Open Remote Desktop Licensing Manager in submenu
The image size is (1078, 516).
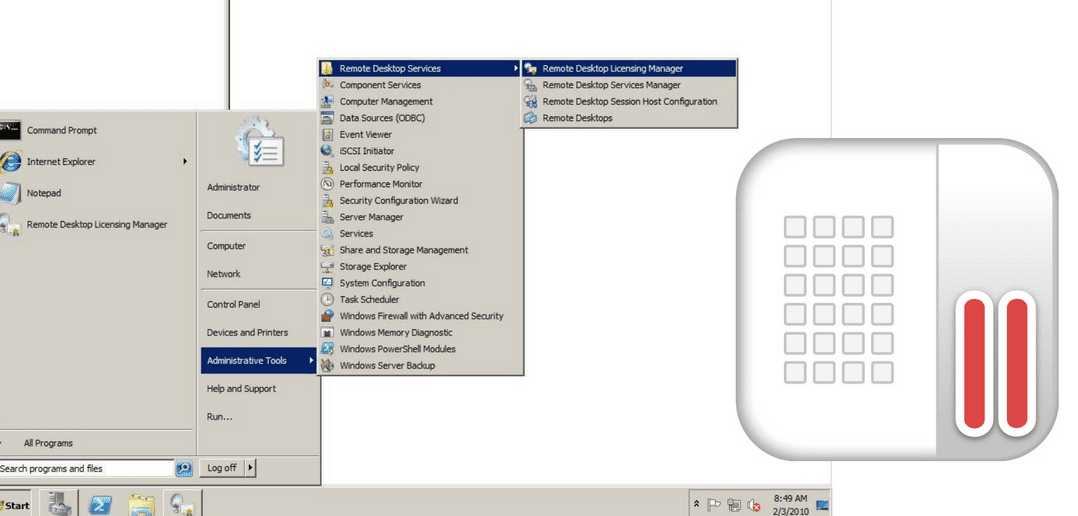pos(629,68)
